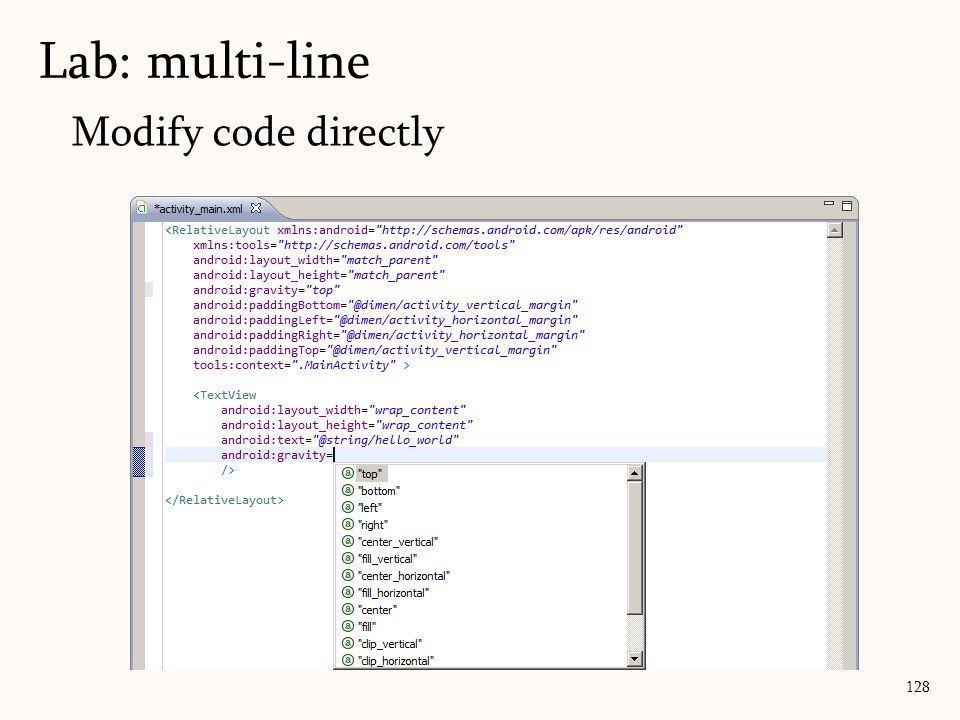This screenshot has height=720, width=960.
Task: Click the autocomplete popup scrollbar thumb
Action: (634, 547)
